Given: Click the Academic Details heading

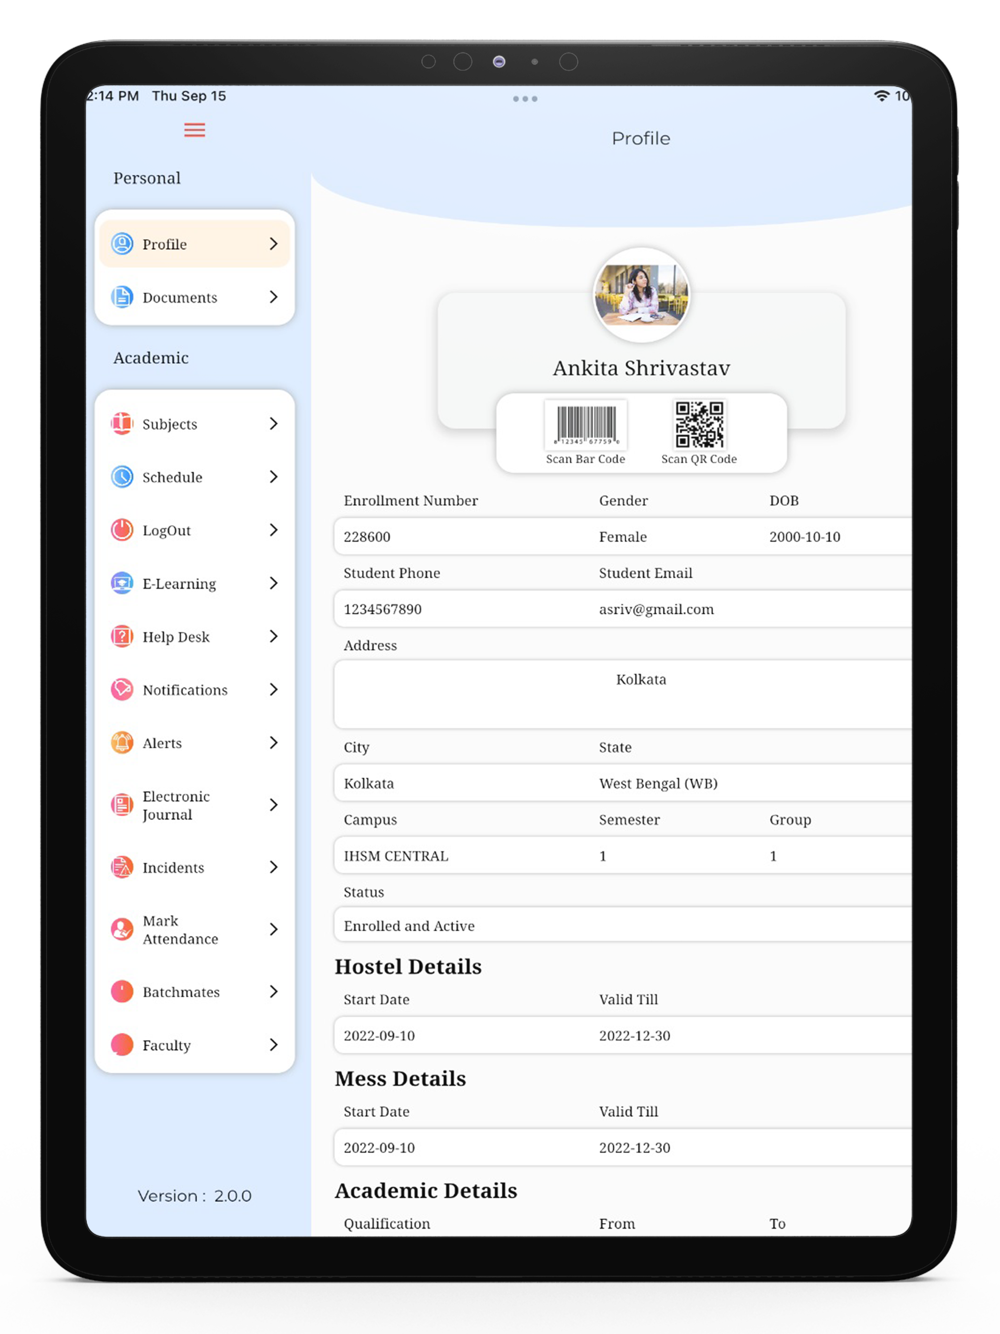Looking at the screenshot, I should pos(426,1191).
